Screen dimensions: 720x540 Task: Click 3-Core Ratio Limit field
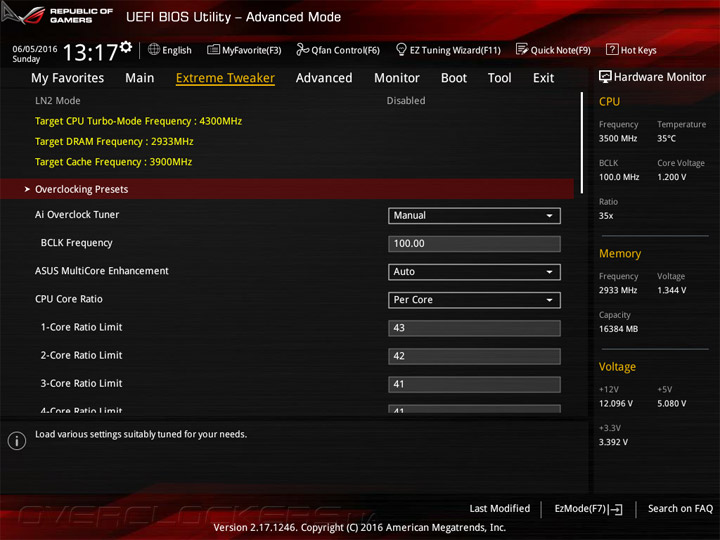pyautogui.click(x=474, y=384)
